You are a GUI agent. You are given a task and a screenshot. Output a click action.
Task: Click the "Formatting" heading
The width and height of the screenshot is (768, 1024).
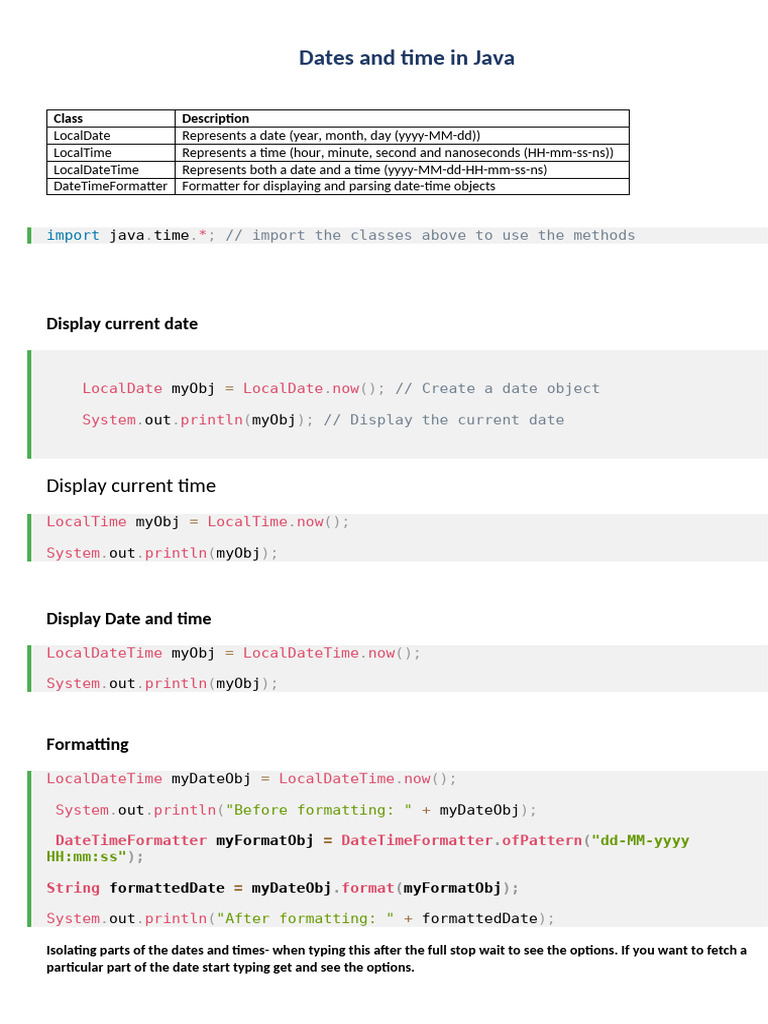coord(88,744)
